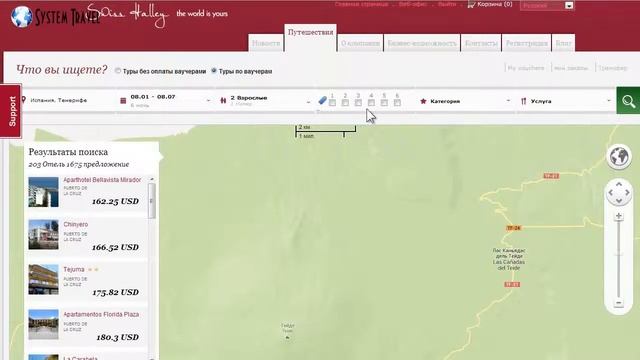This screenshot has width=640, height=360.
Task: Open the date range 08.01 - 08.07 dropdown
Action: click(166, 100)
